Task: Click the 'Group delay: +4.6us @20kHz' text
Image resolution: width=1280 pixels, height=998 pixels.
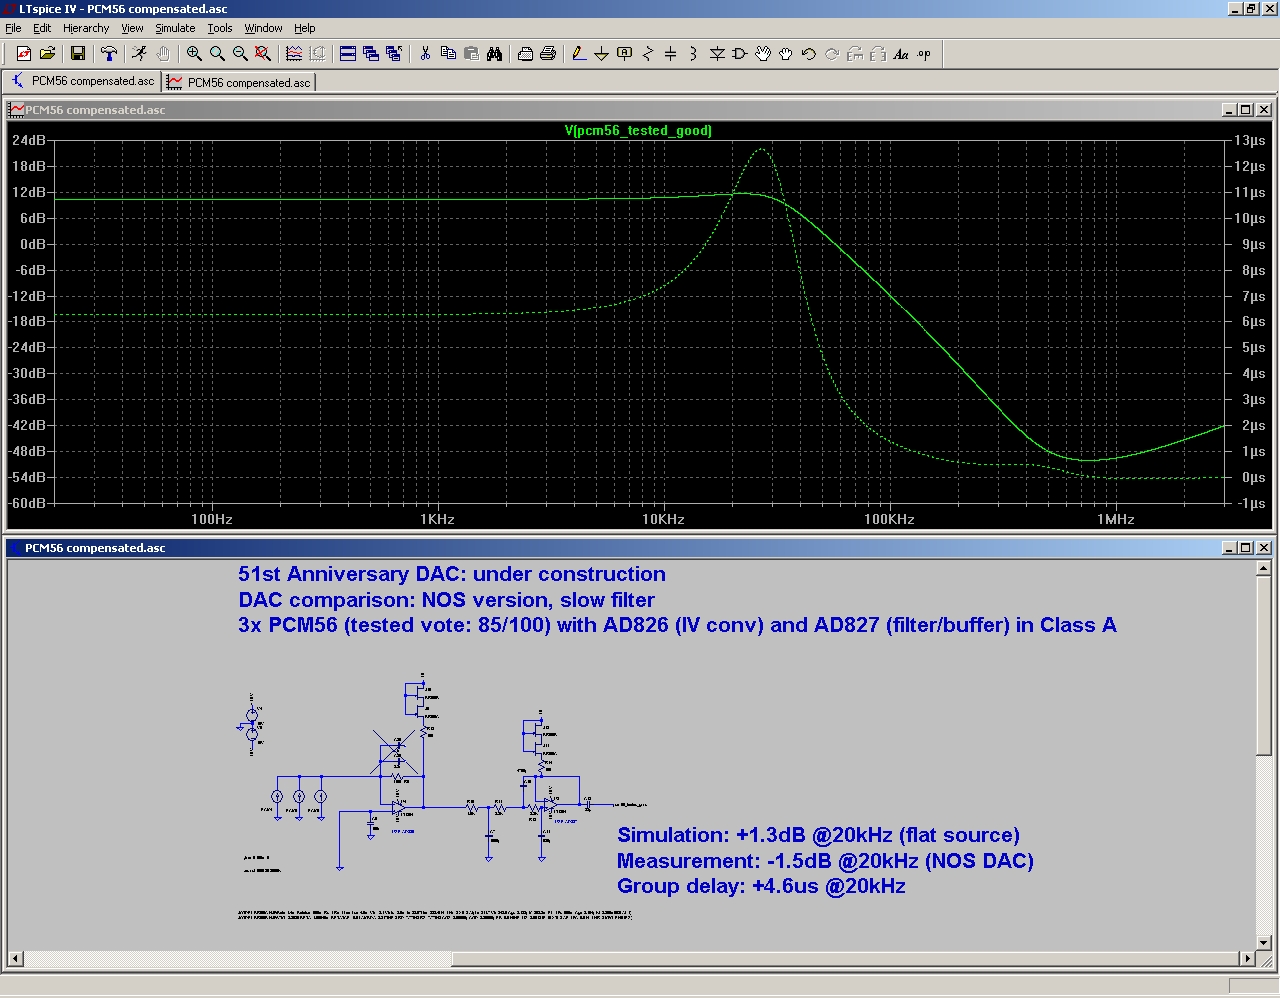Action: tap(761, 886)
